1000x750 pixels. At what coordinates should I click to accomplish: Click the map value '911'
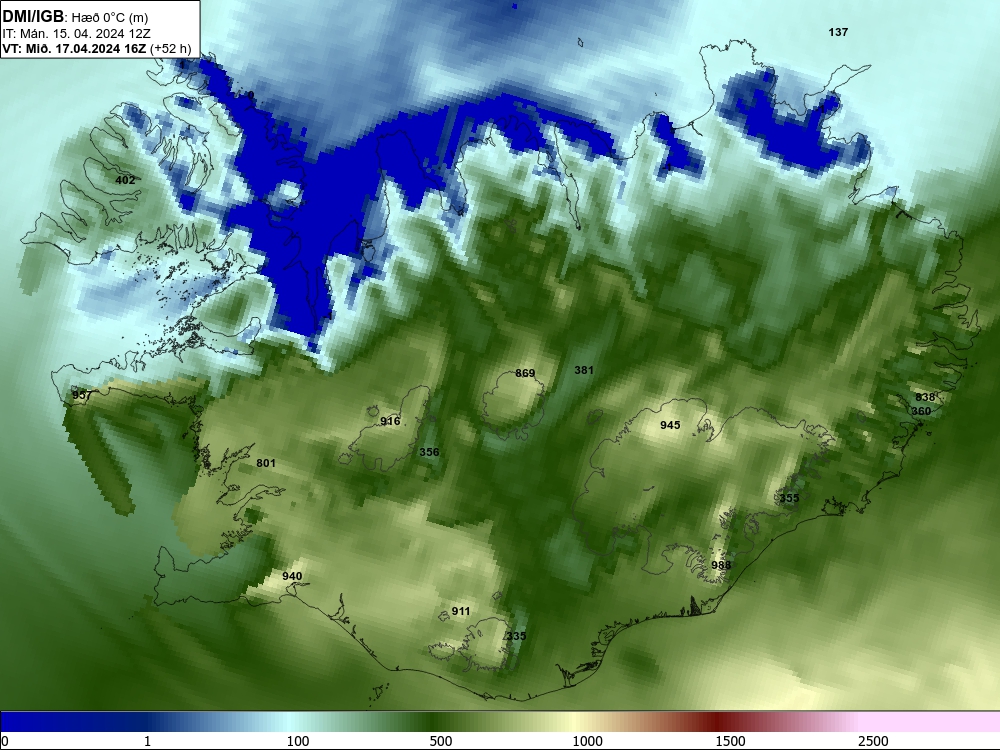coord(460,611)
